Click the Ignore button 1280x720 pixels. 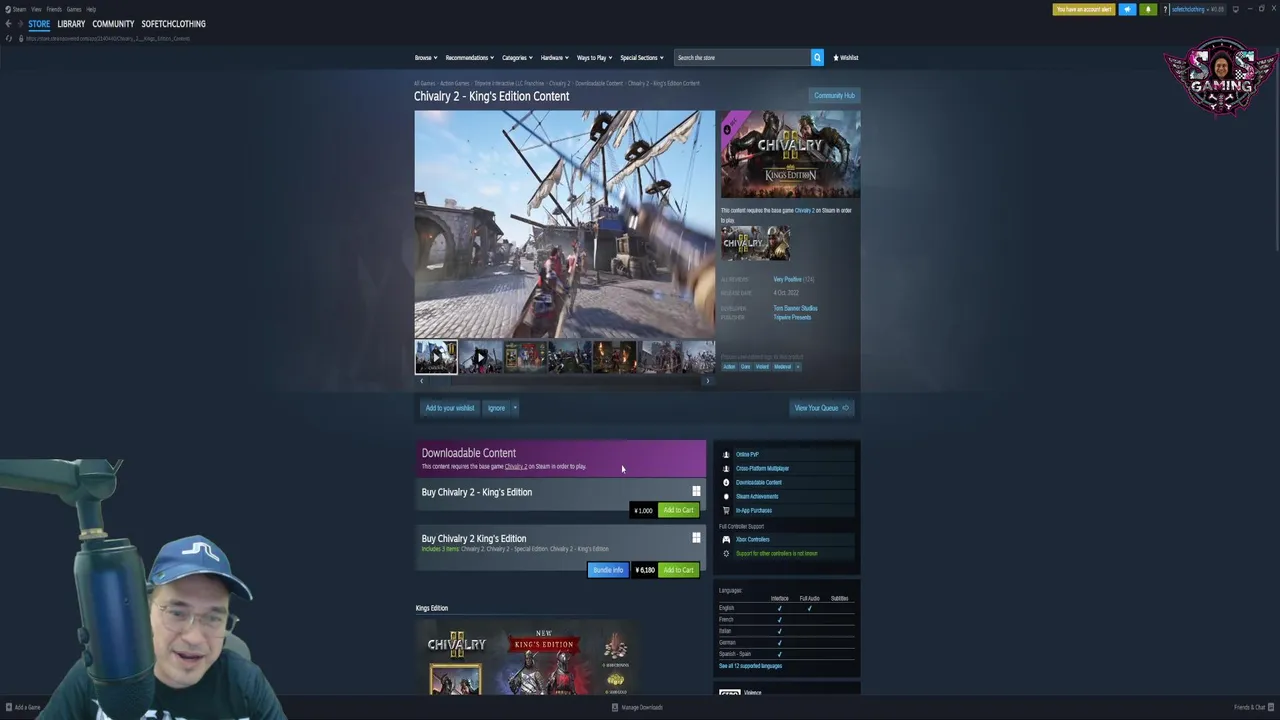(x=496, y=408)
